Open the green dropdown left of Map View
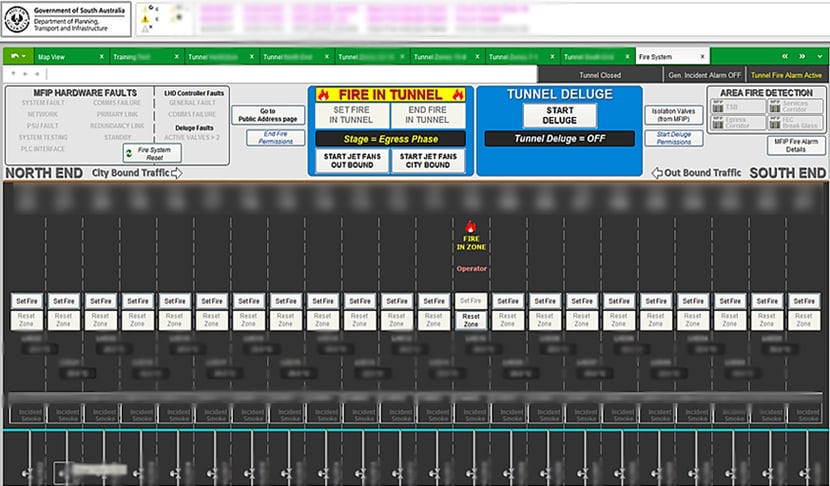The image size is (830, 486). (18, 57)
